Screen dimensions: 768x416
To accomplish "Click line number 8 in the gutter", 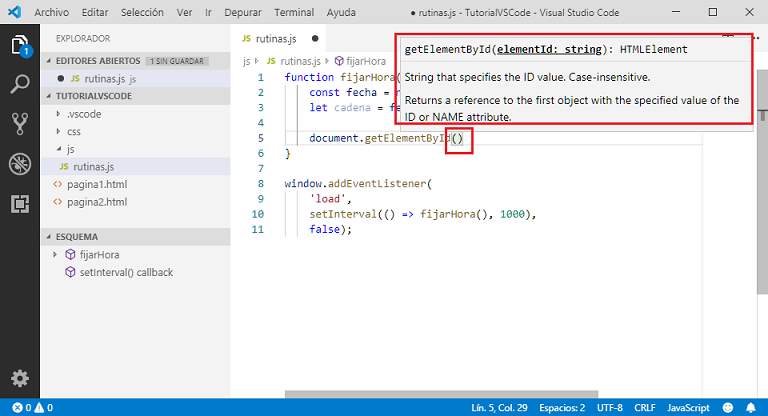I will point(260,184).
